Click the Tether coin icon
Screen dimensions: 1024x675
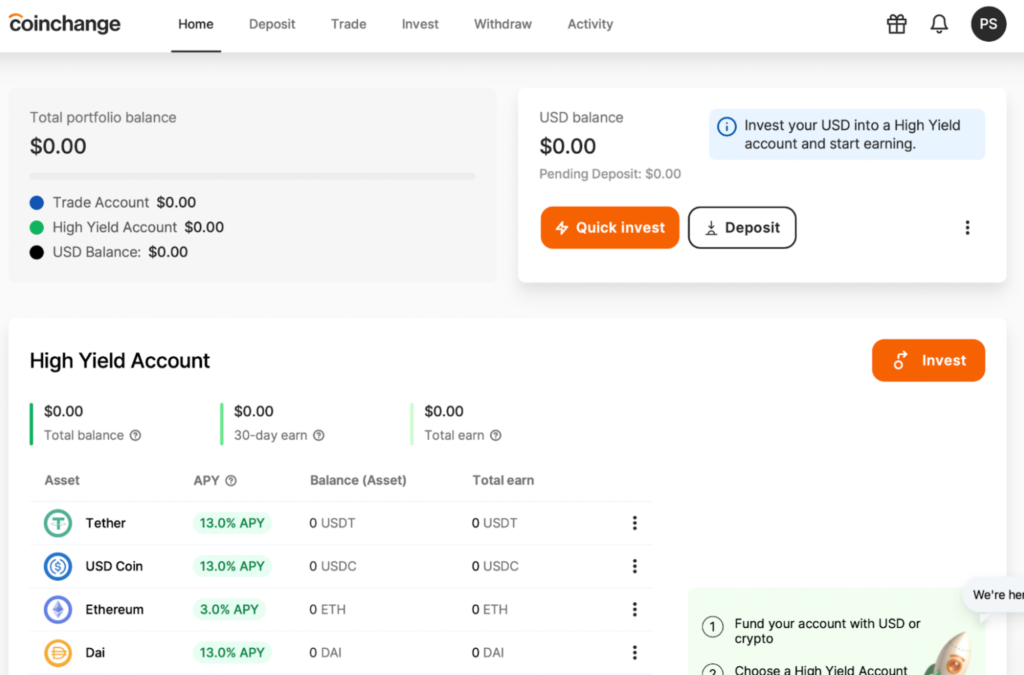point(58,523)
